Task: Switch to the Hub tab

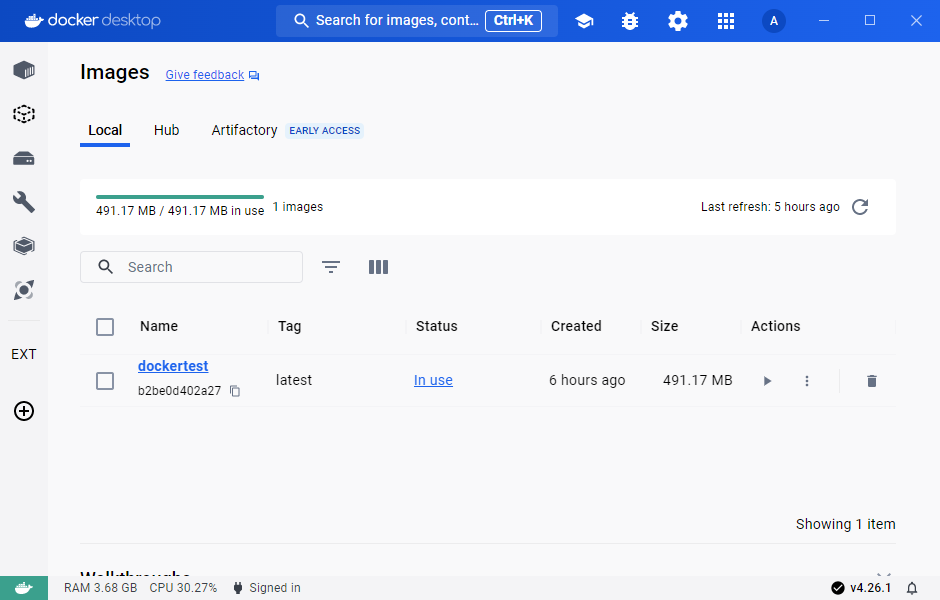Action: coord(167,131)
